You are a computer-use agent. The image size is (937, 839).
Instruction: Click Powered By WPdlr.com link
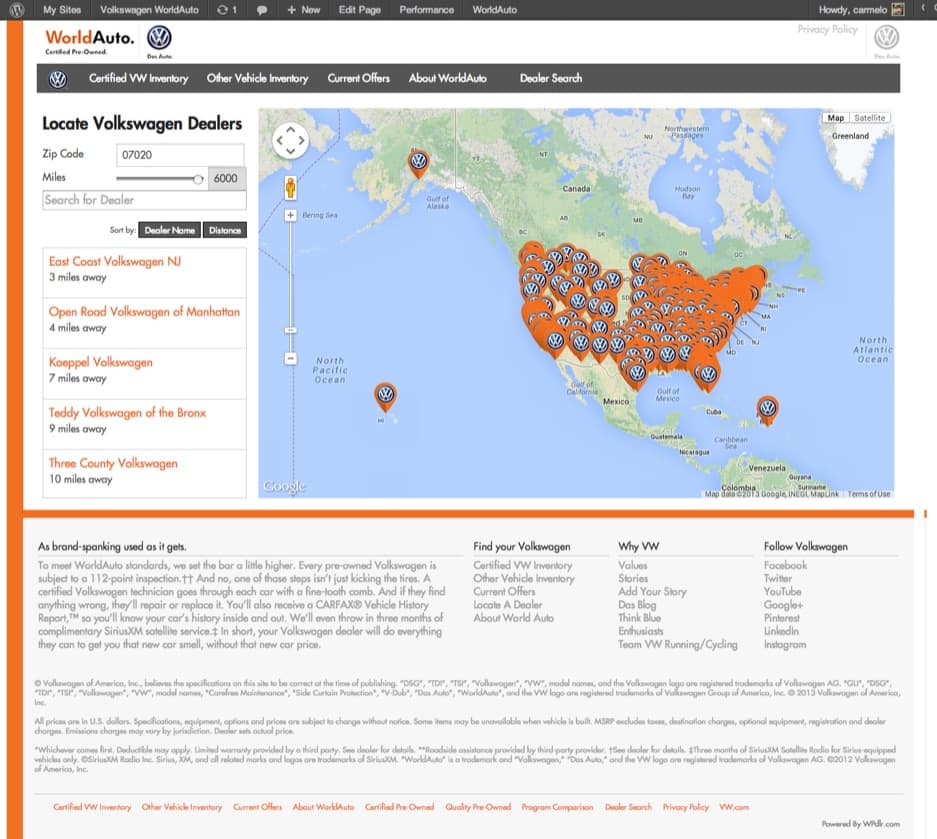click(x=861, y=824)
